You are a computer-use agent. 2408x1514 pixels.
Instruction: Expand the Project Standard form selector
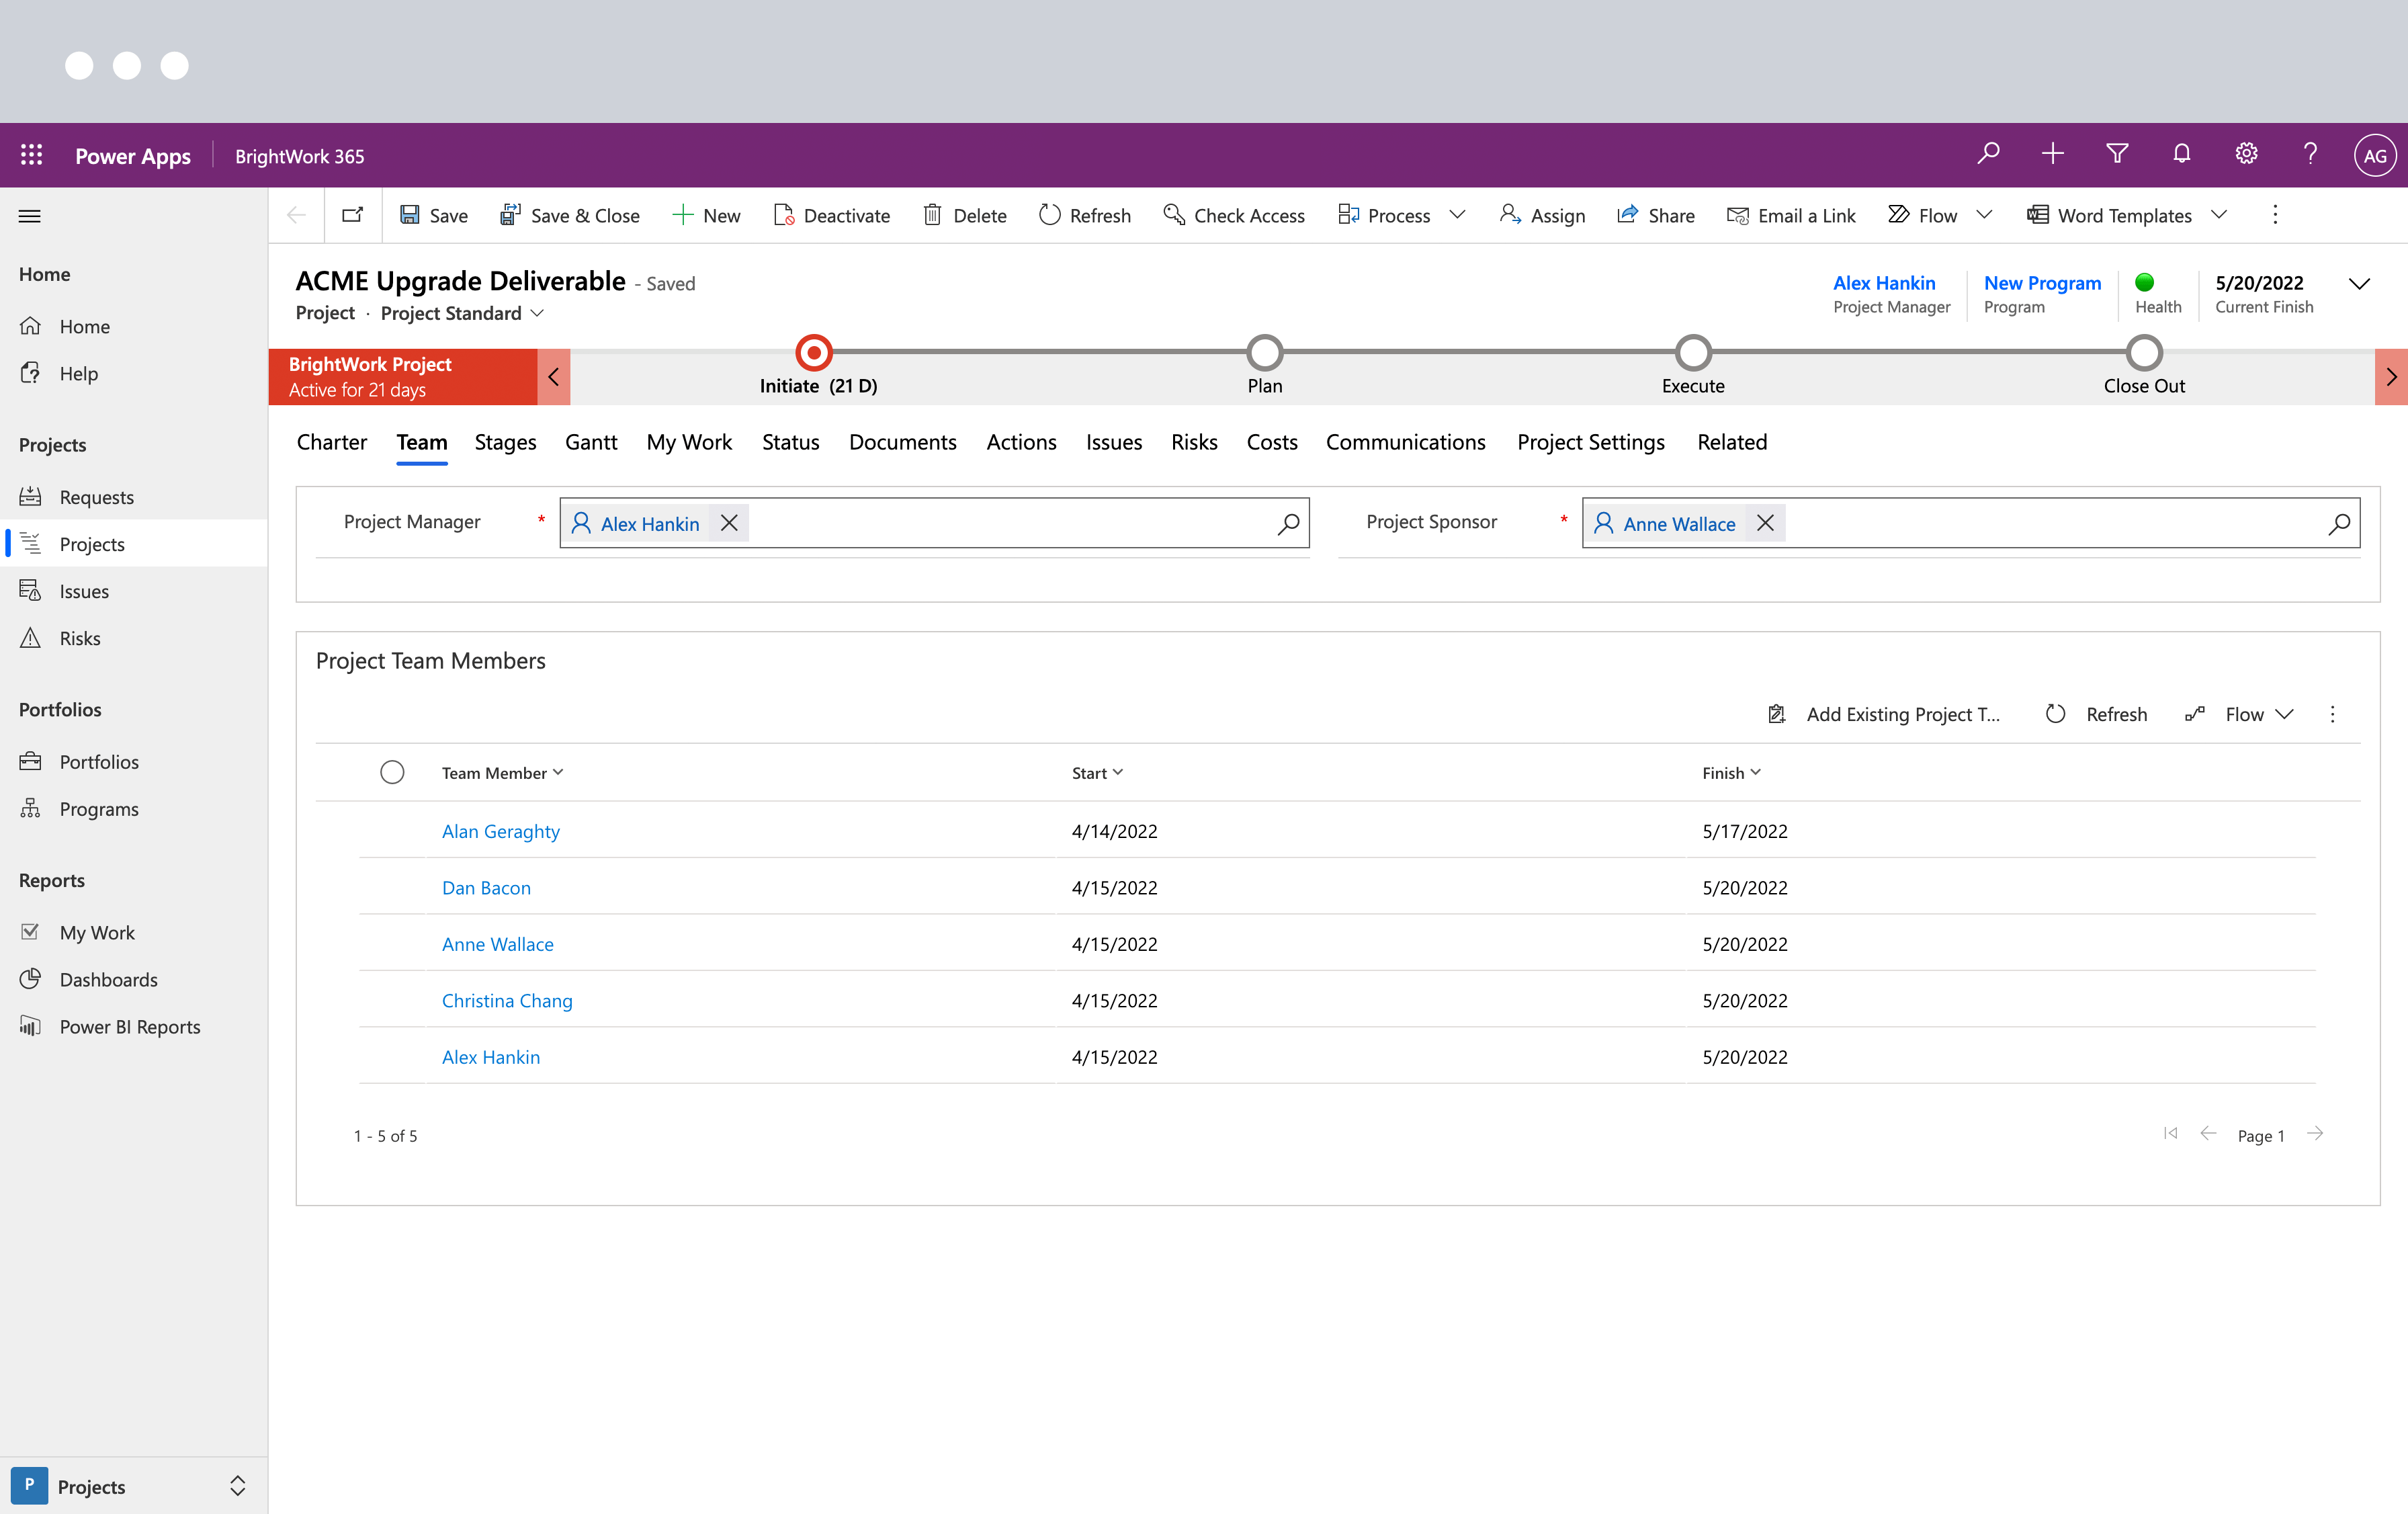point(538,313)
